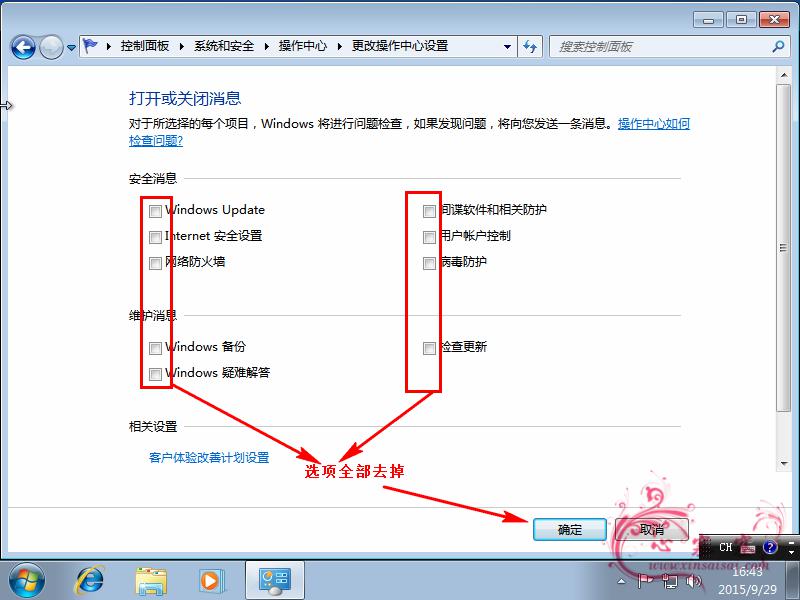Open Internet Explorer from the taskbar
This screenshot has width=800, height=600.
pos(89,581)
